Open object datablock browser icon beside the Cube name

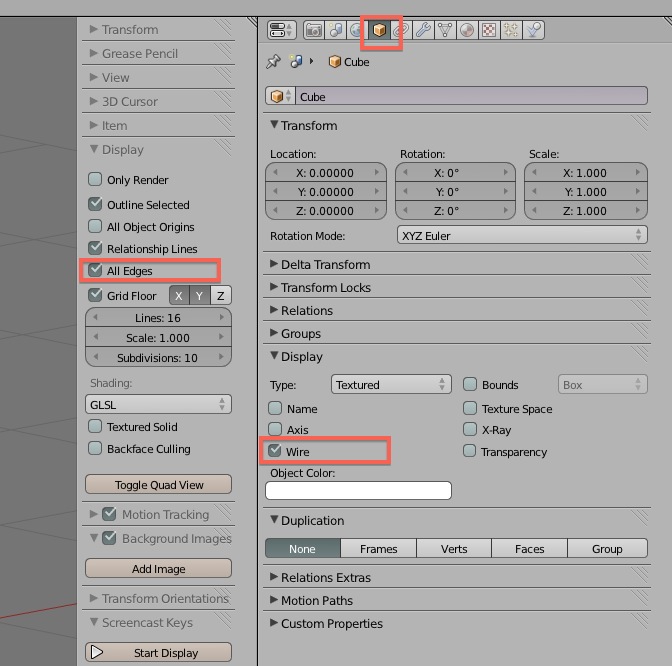pos(280,96)
